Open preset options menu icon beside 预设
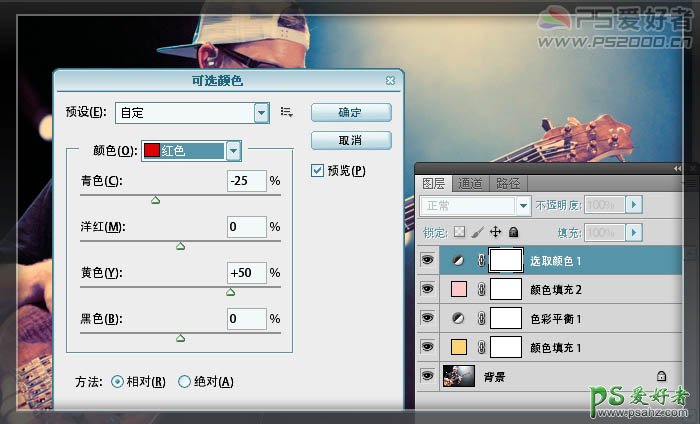This screenshot has width=700, height=424. (x=287, y=112)
